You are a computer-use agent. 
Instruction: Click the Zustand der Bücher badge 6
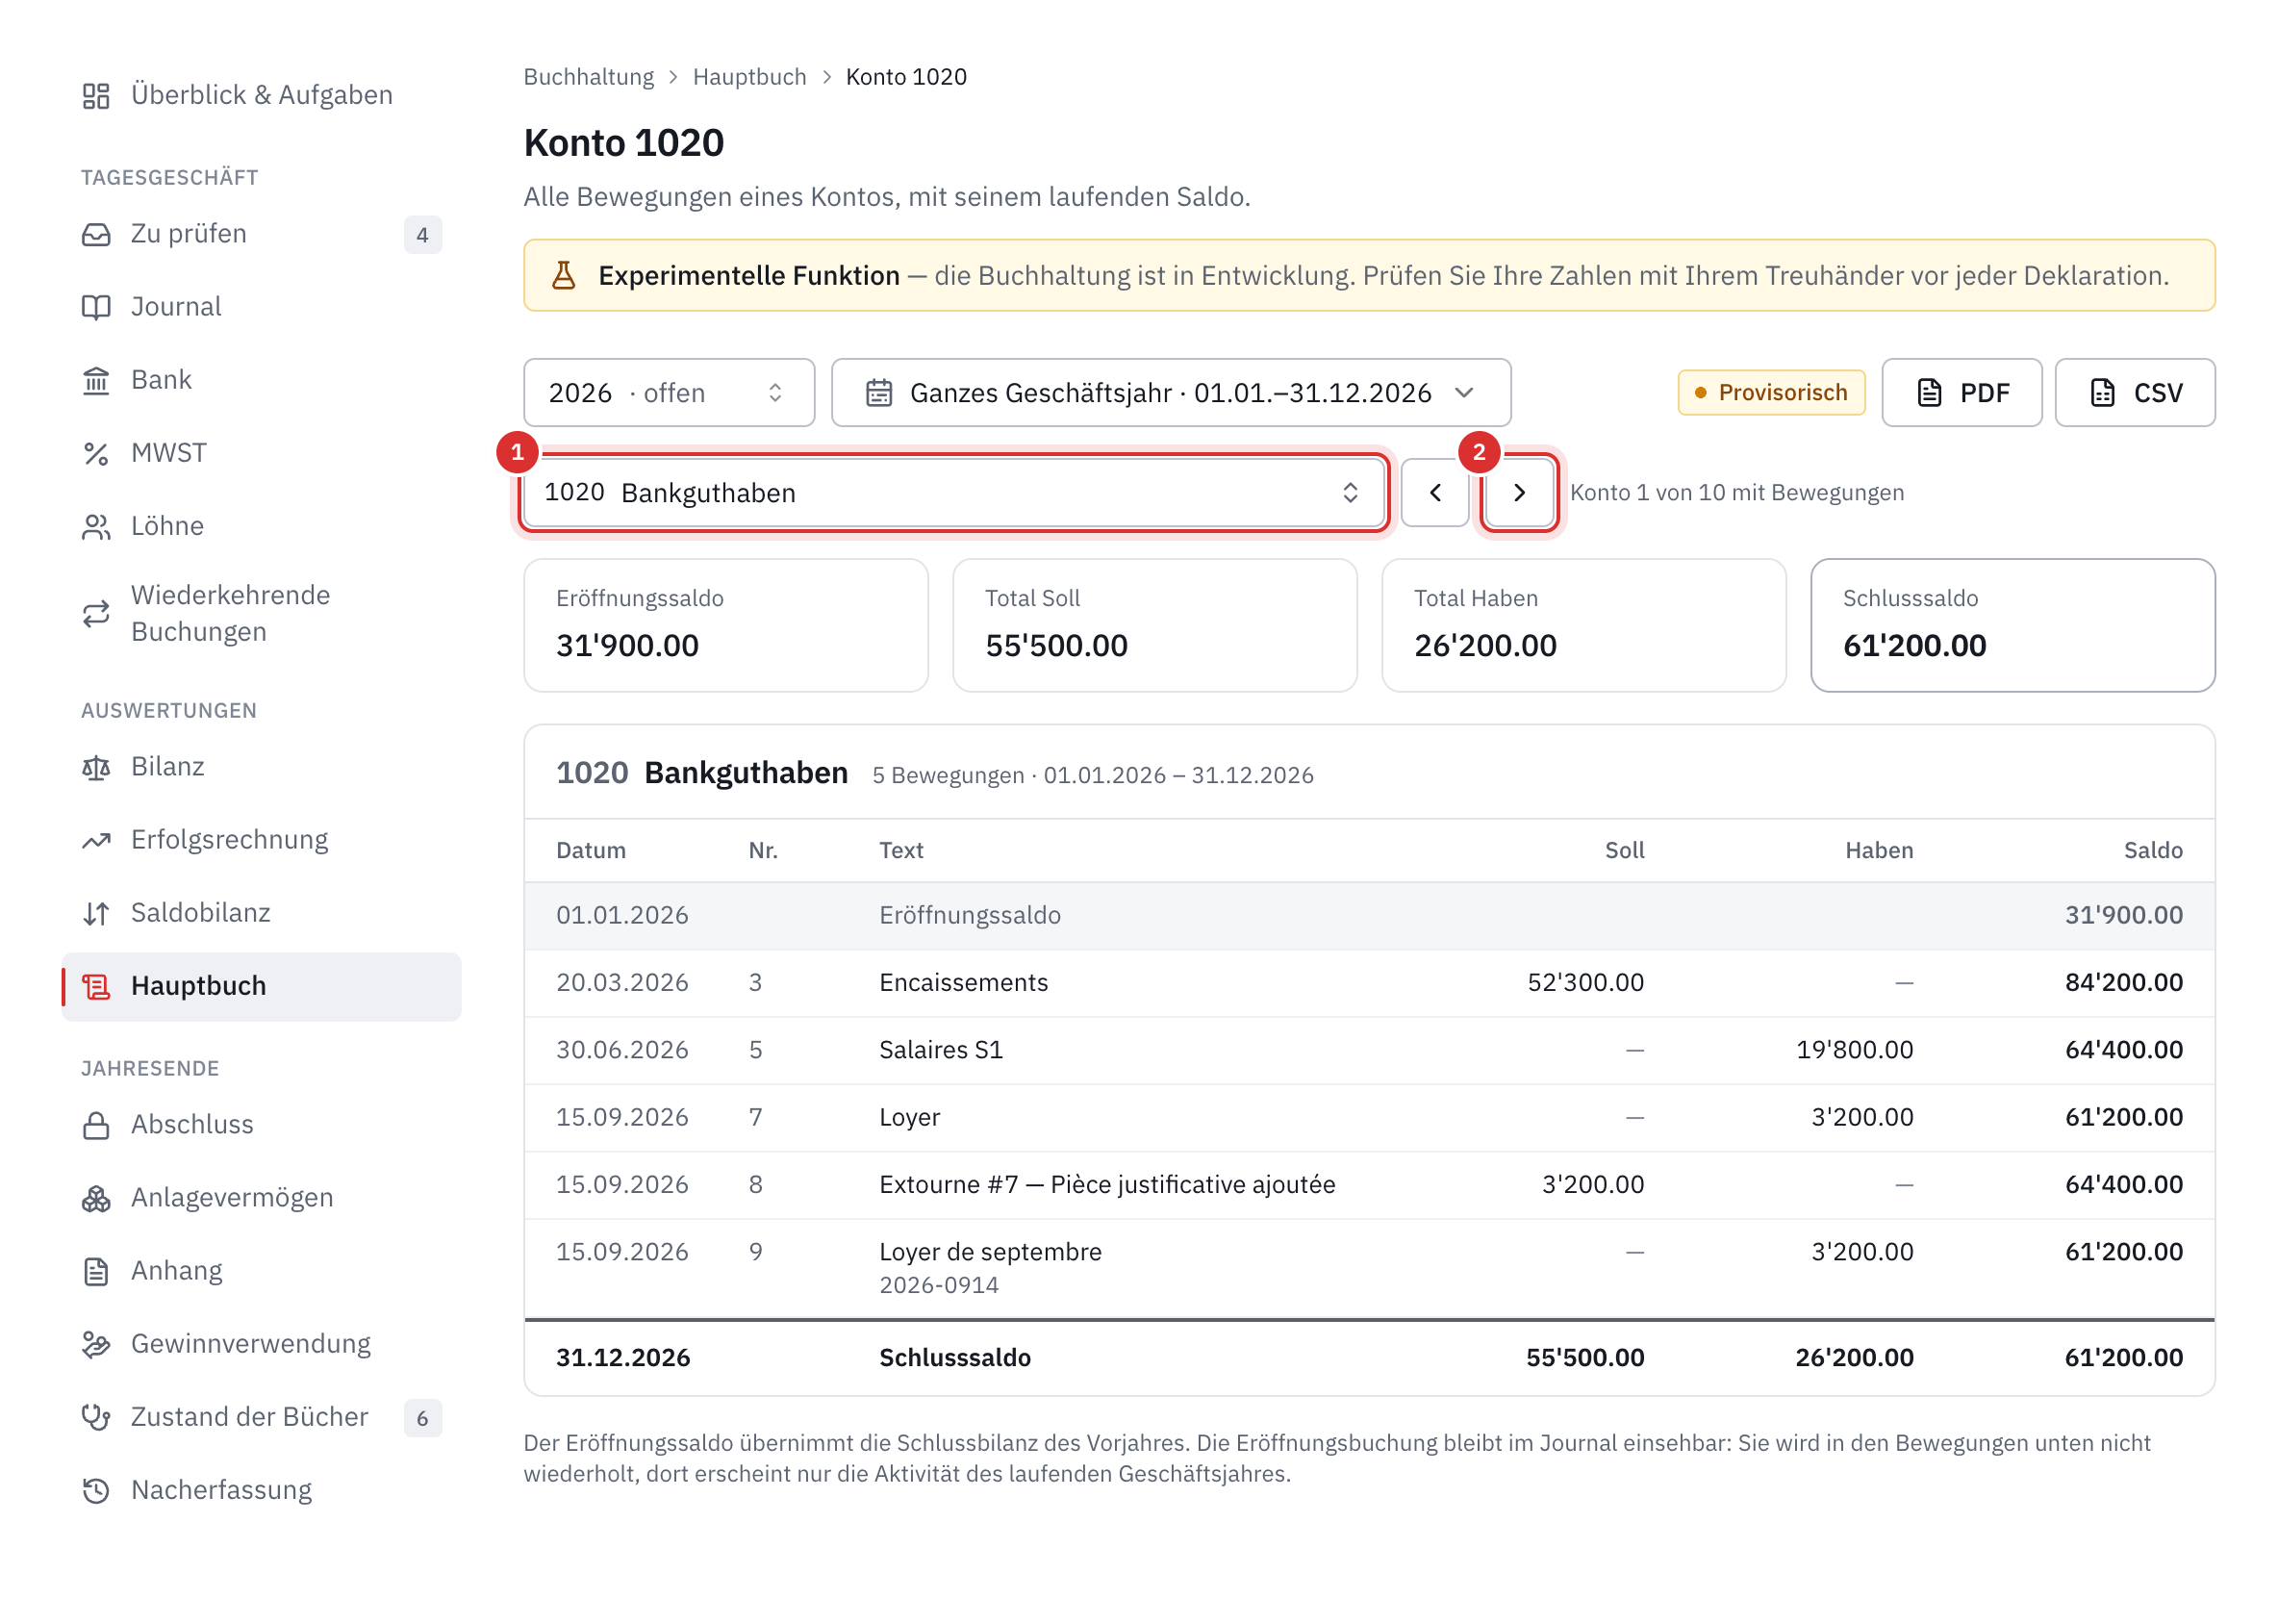tap(423, 1418)
